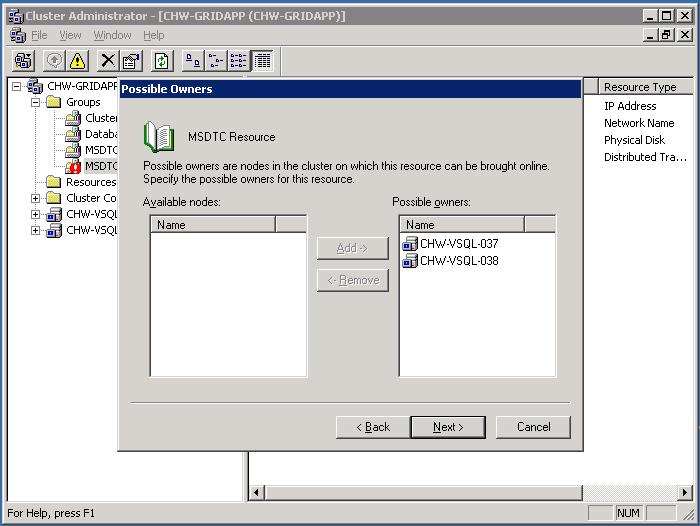Click the Resources folder icon in tree

(54, 182)
